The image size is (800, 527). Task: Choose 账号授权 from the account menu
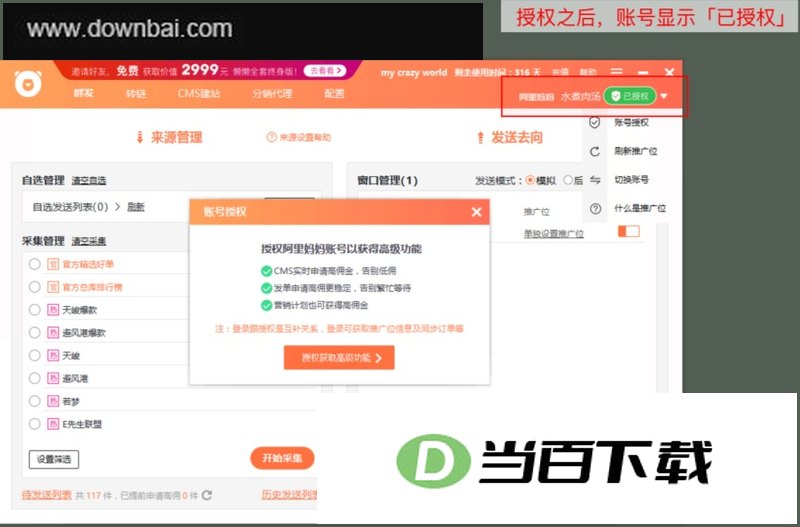coord(631,122)
